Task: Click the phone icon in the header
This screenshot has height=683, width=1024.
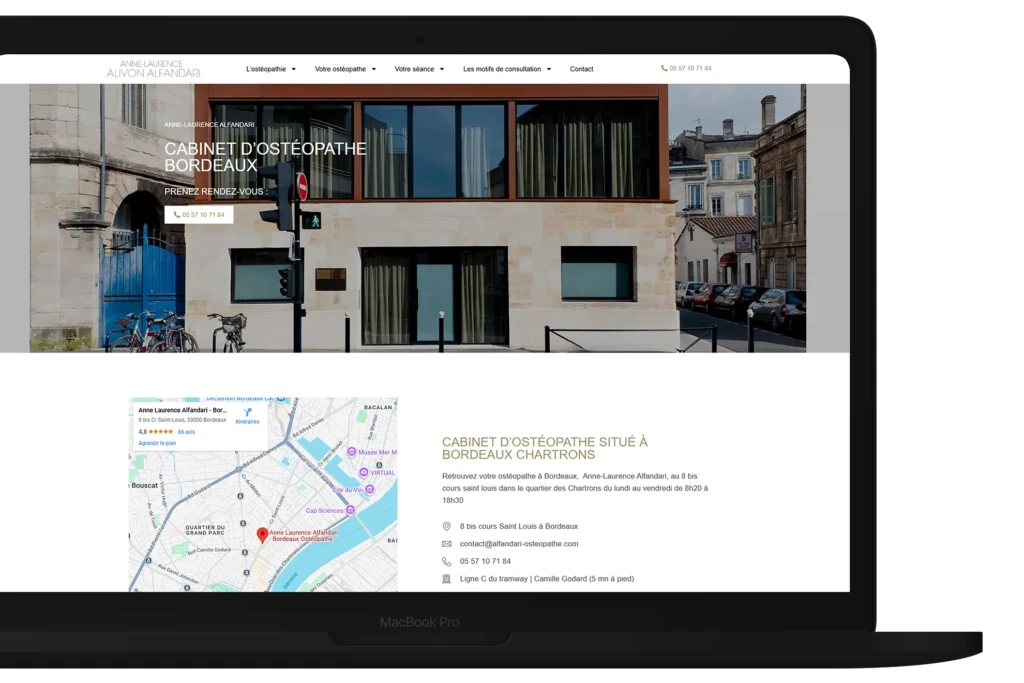Action: click(x=664, y=69)
